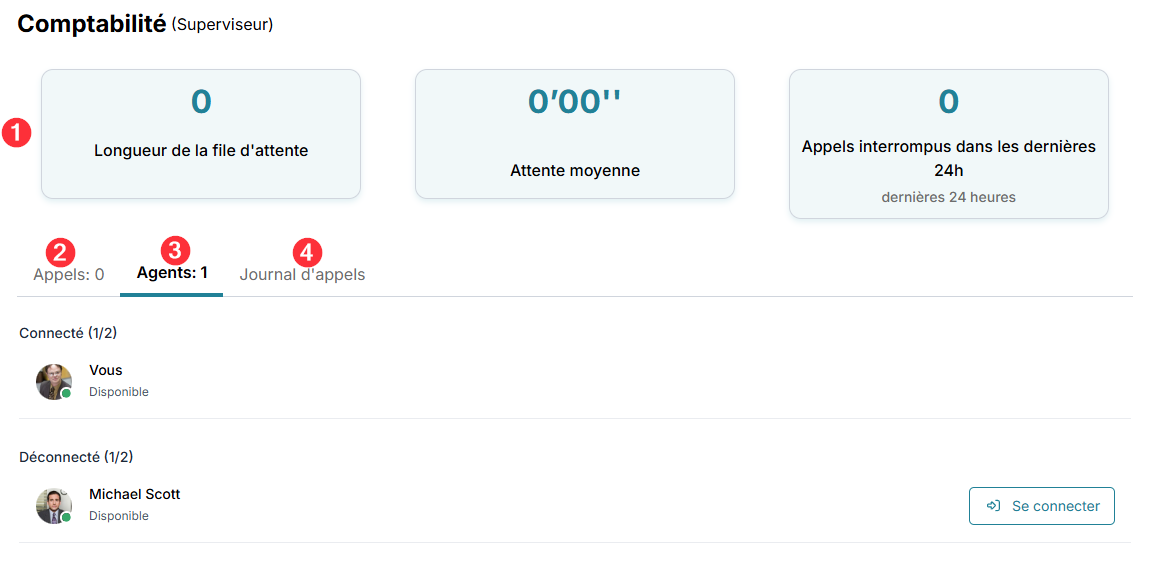
Task: Click the Comptabilité page title
Action: click(x=92, y=24)
